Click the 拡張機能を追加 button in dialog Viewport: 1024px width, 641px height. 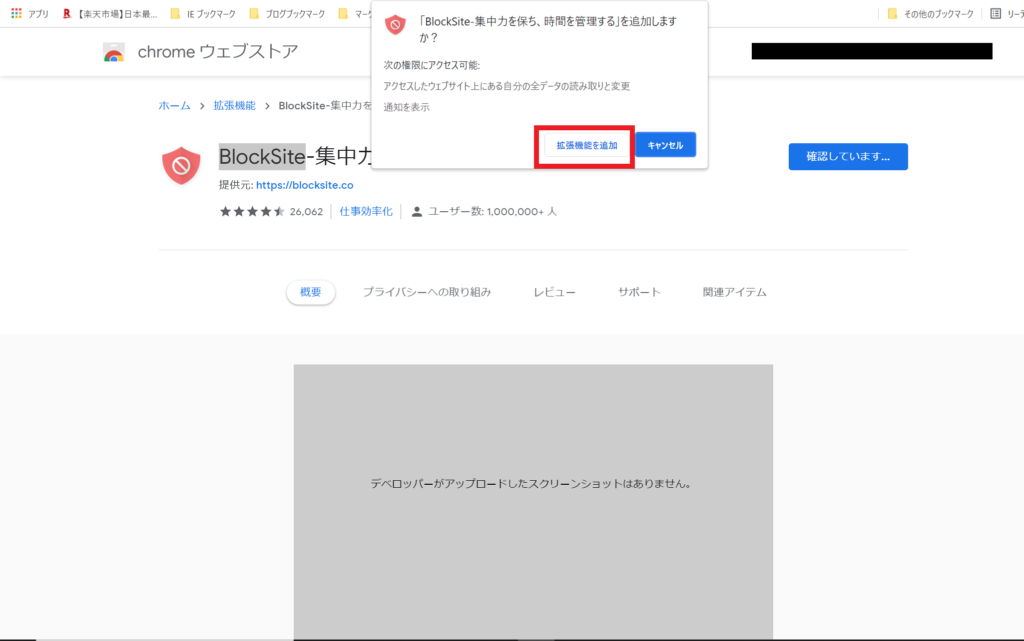coord(586,145)
